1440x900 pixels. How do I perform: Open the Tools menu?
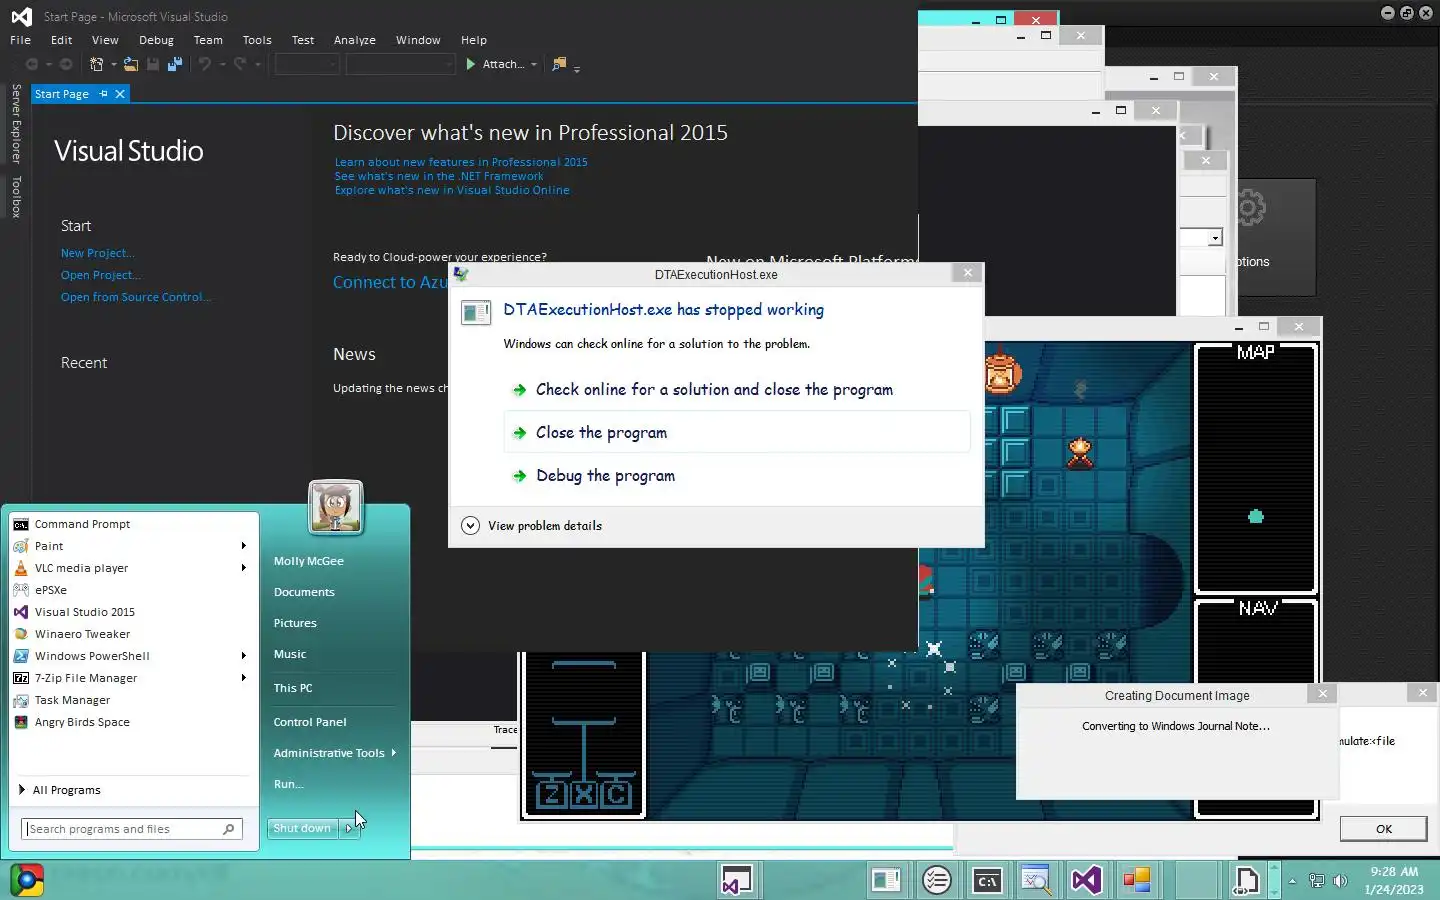click(257, 40)
